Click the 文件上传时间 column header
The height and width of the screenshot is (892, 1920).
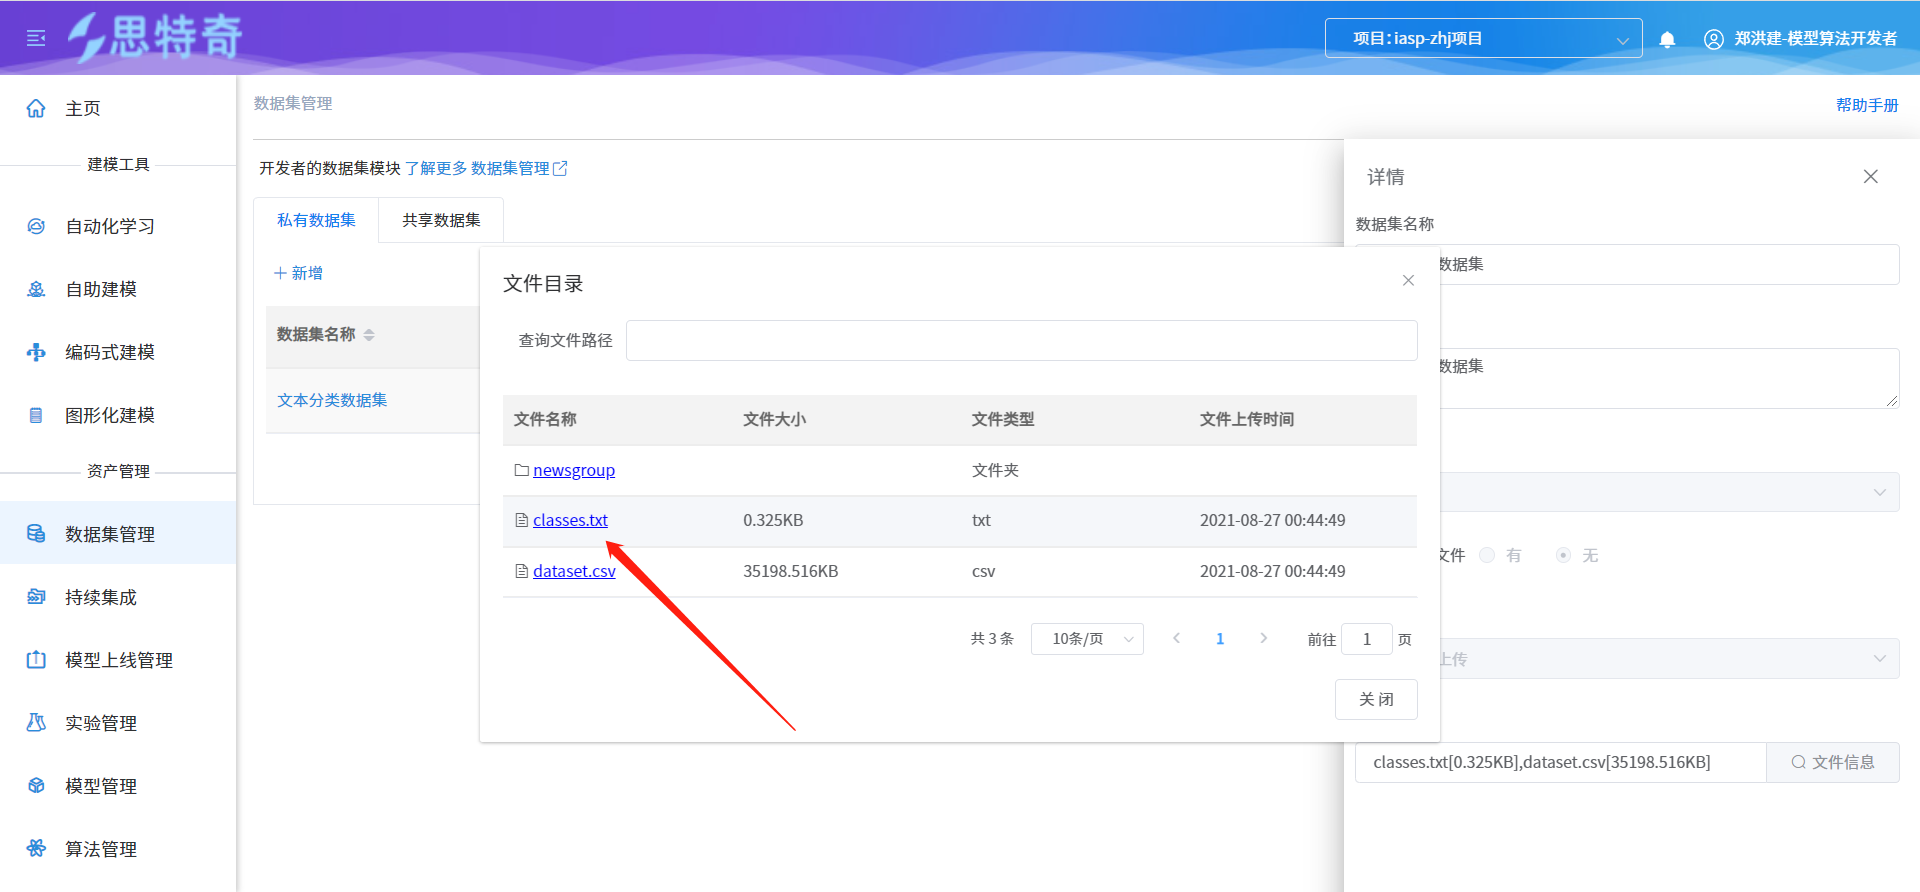tap(1247, 419)
